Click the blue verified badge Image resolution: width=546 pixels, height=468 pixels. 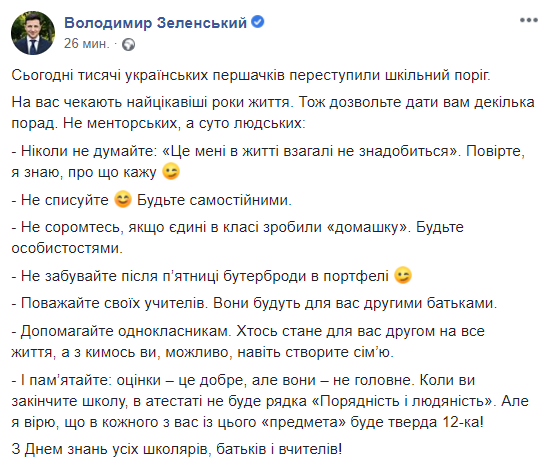[258, 22]
